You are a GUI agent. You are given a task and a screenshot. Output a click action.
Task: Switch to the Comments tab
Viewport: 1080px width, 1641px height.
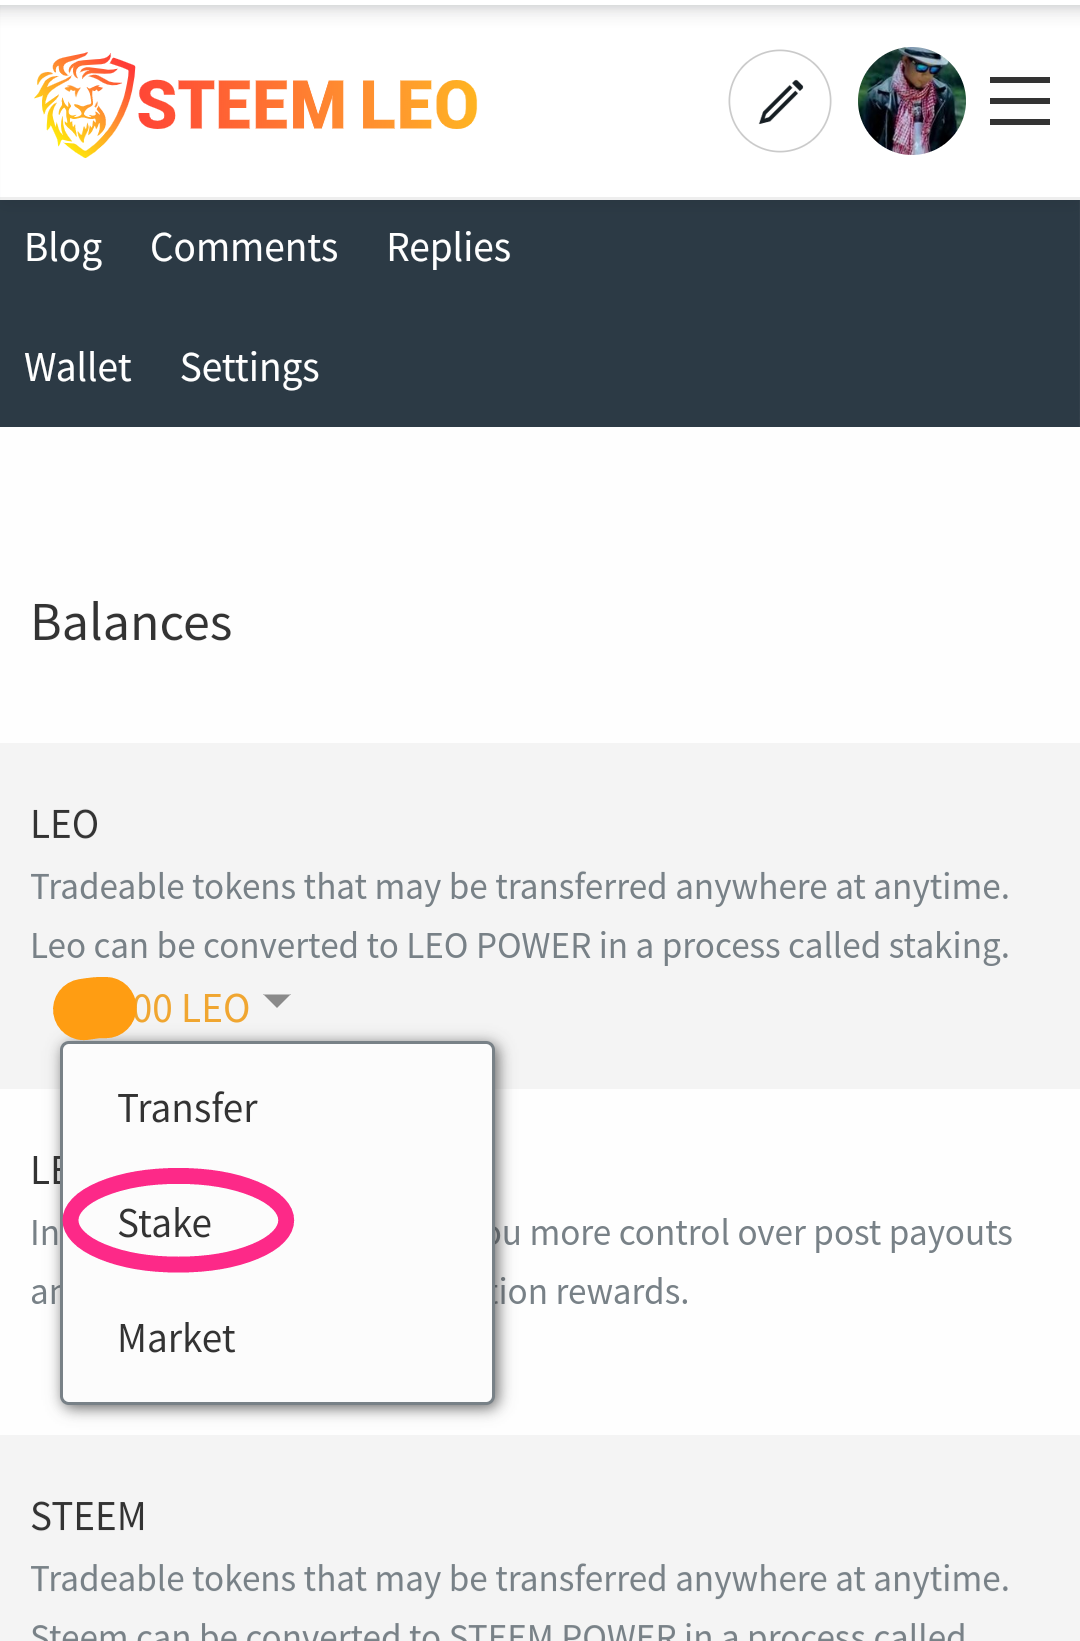[x=244, y=247]
